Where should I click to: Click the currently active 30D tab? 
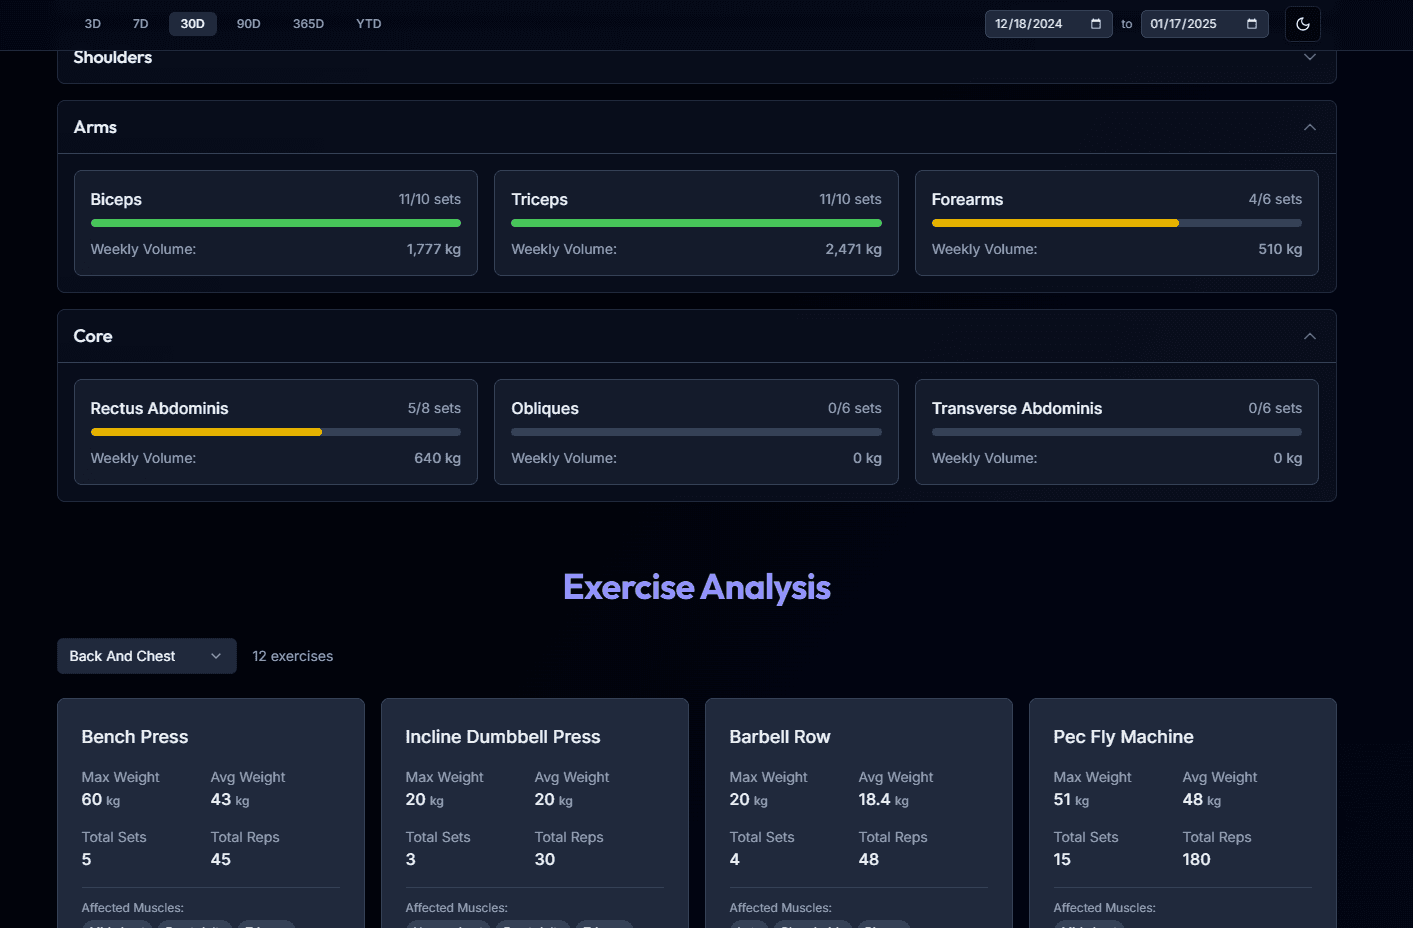coord(192,23)
